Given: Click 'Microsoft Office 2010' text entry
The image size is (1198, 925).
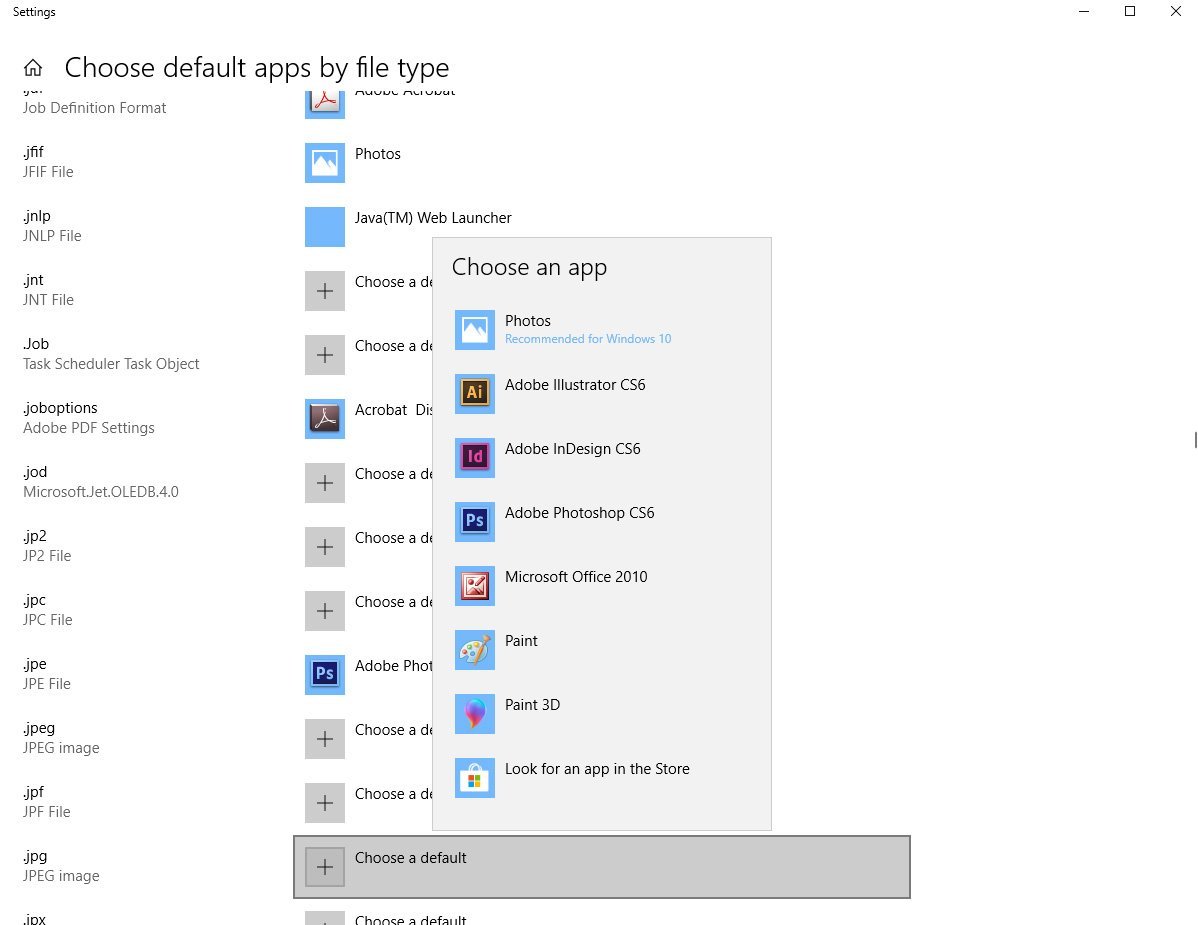Looking at the screenshot, I should [576, 577].
